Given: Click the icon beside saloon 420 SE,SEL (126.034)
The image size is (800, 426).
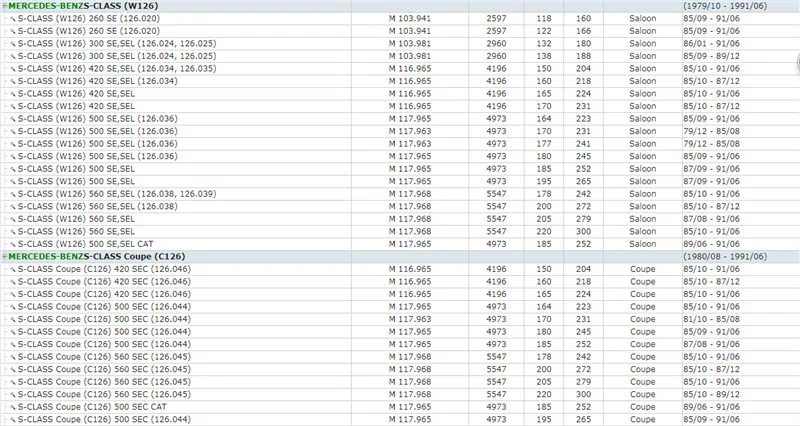Looking at the screenshot, I should 13,82.
